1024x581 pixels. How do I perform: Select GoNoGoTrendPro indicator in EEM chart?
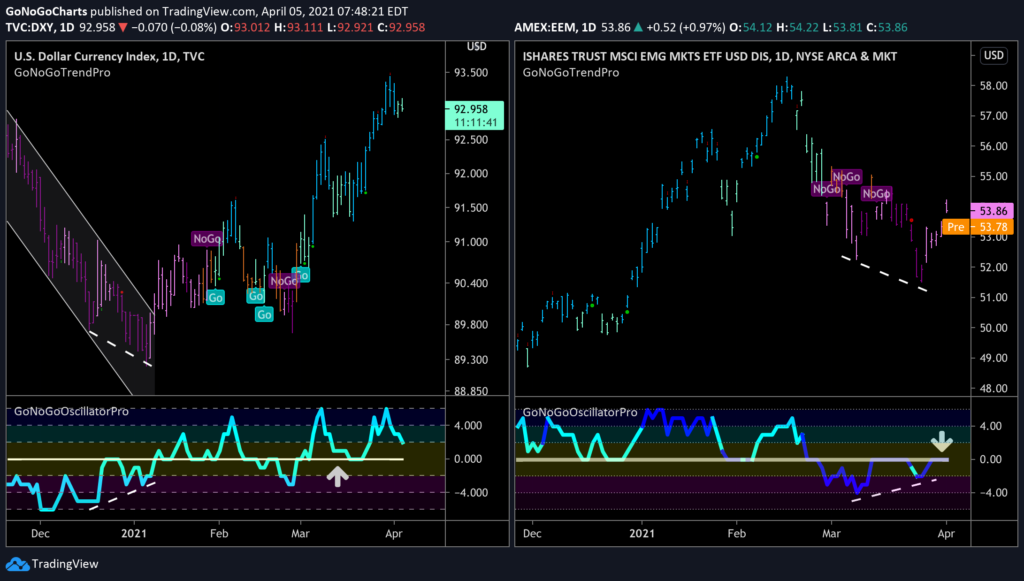[x=571, y=72]
